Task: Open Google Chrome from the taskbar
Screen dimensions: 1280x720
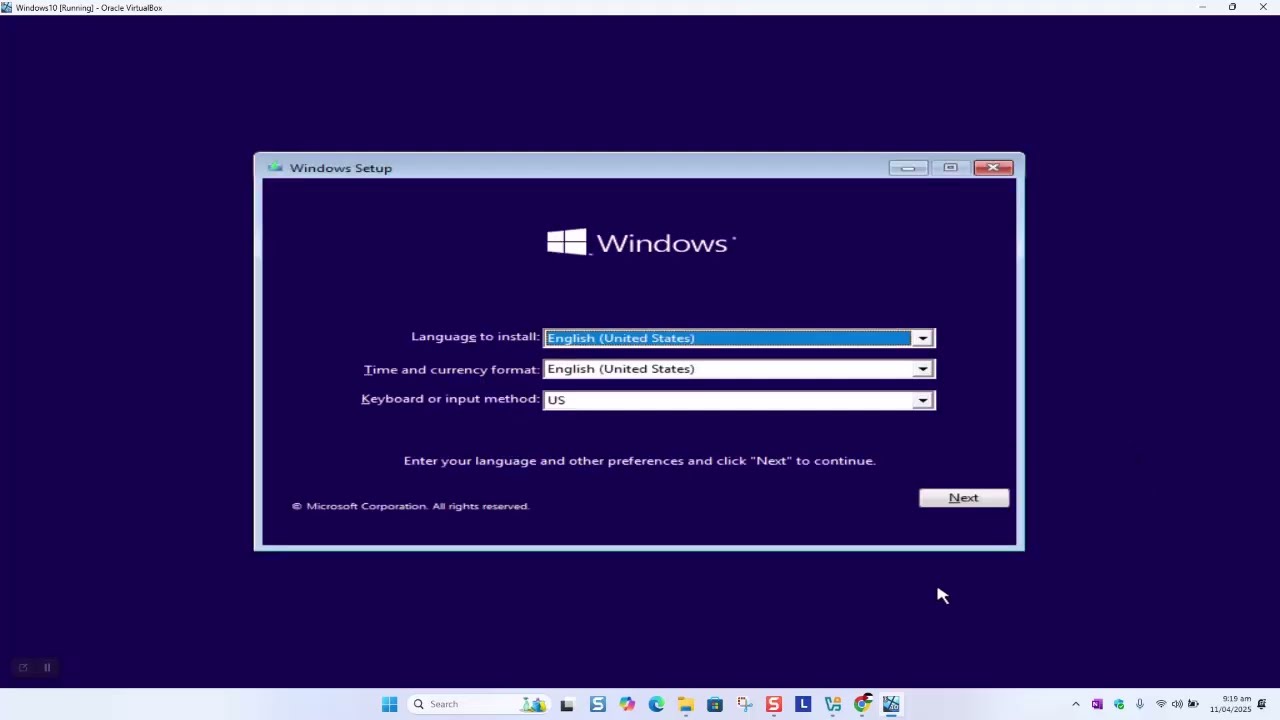Action: [x=862, y=704]
